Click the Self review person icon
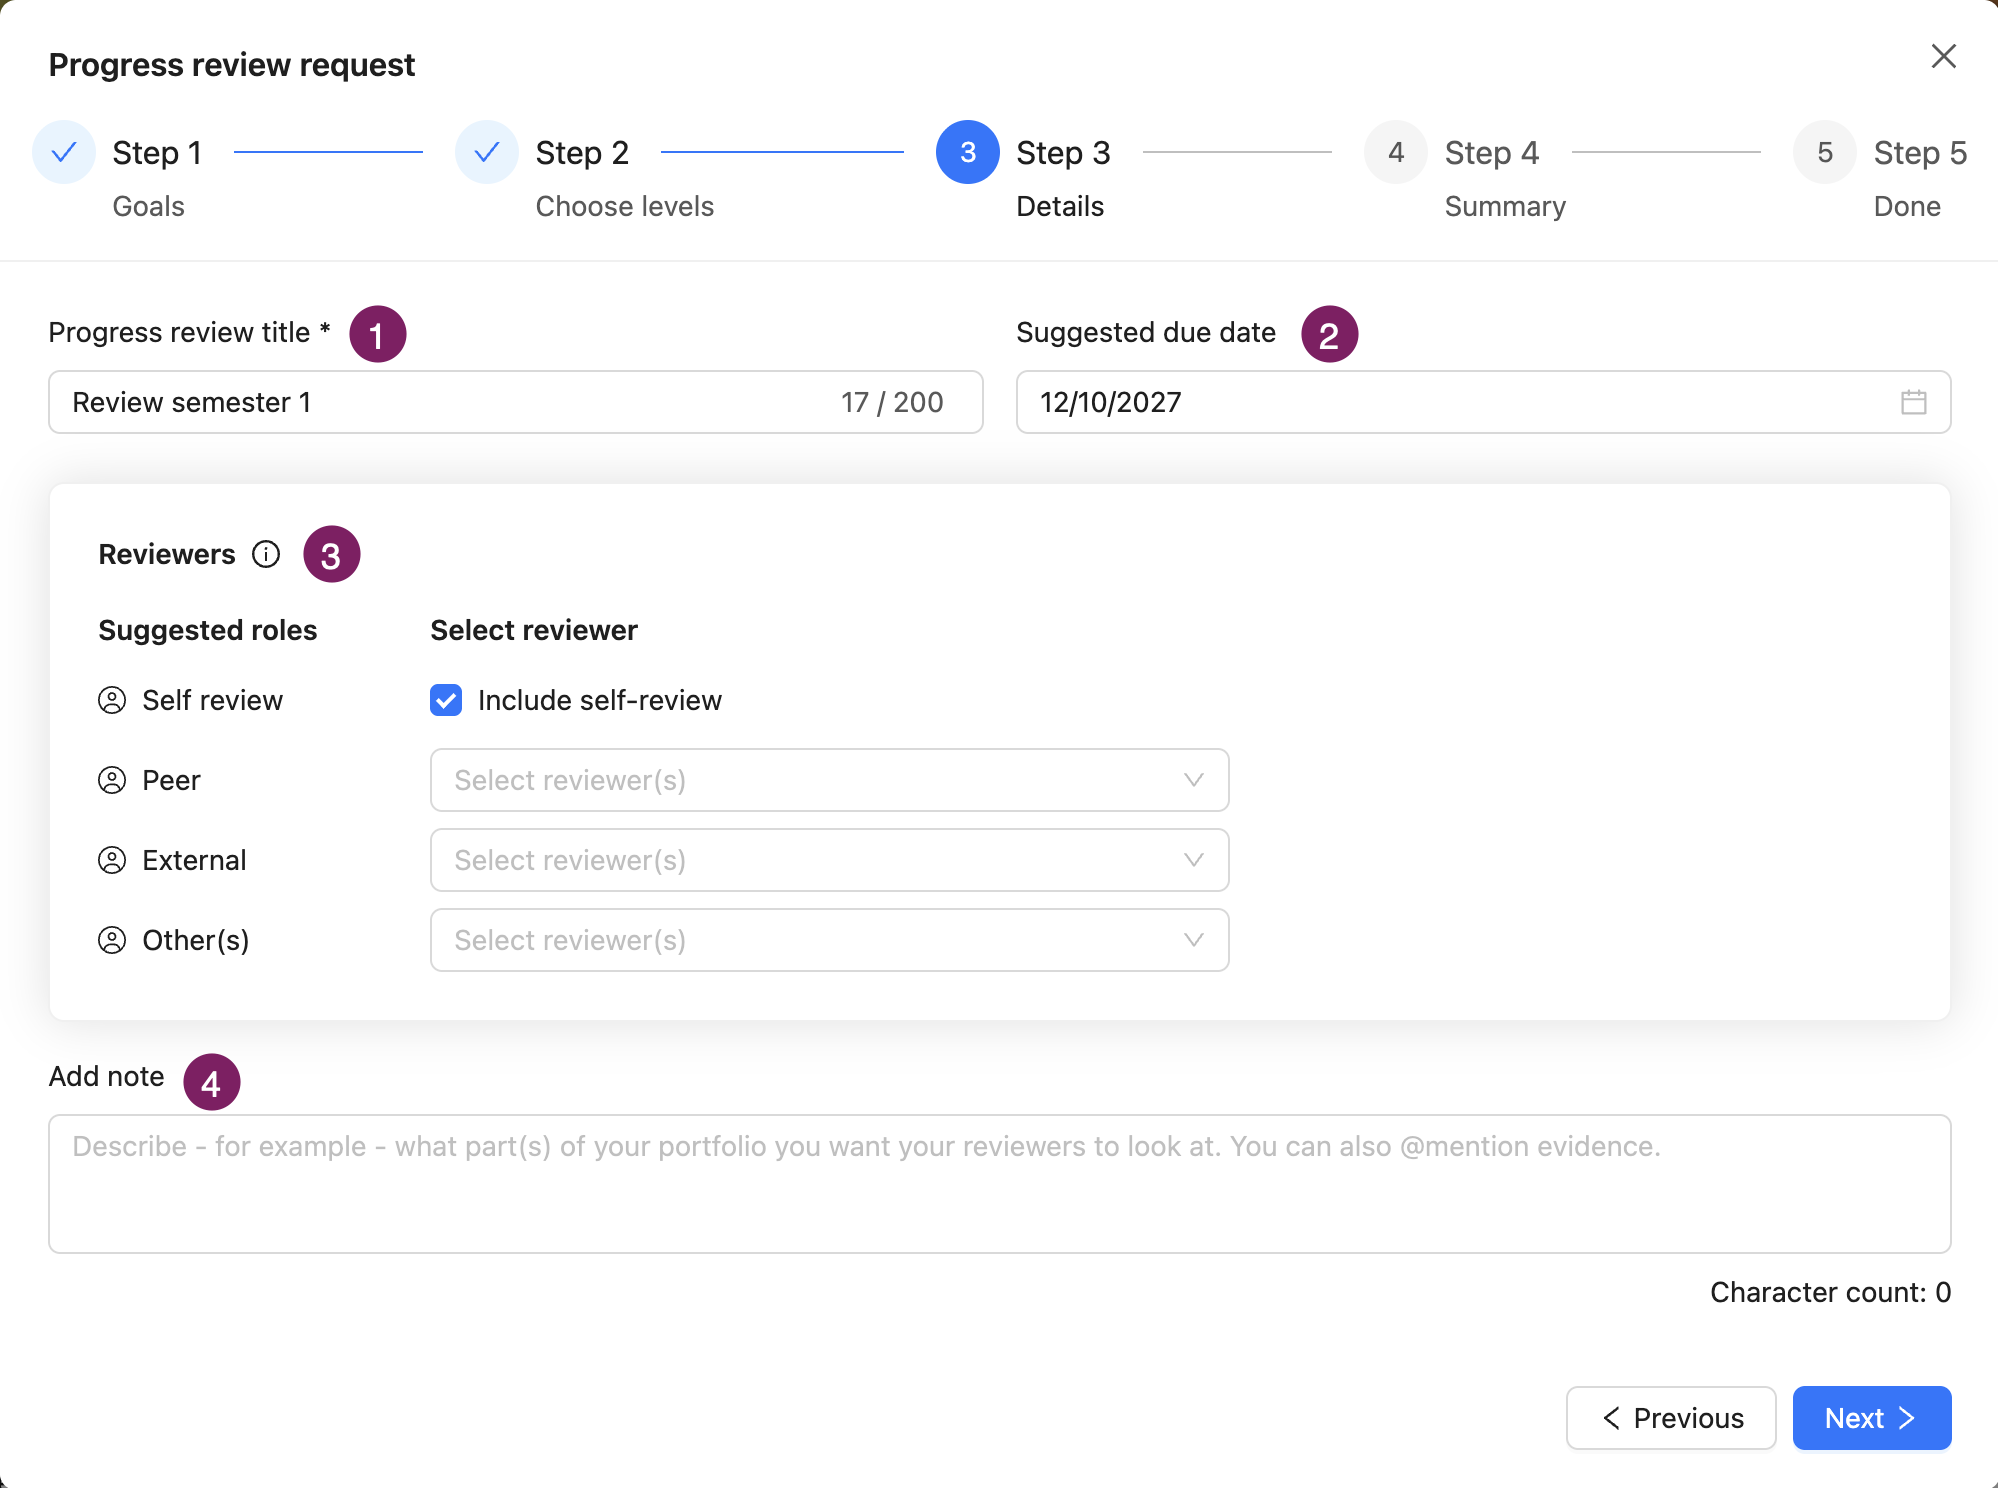The width and height of the screenshot is (1998, 1488). 112,700
